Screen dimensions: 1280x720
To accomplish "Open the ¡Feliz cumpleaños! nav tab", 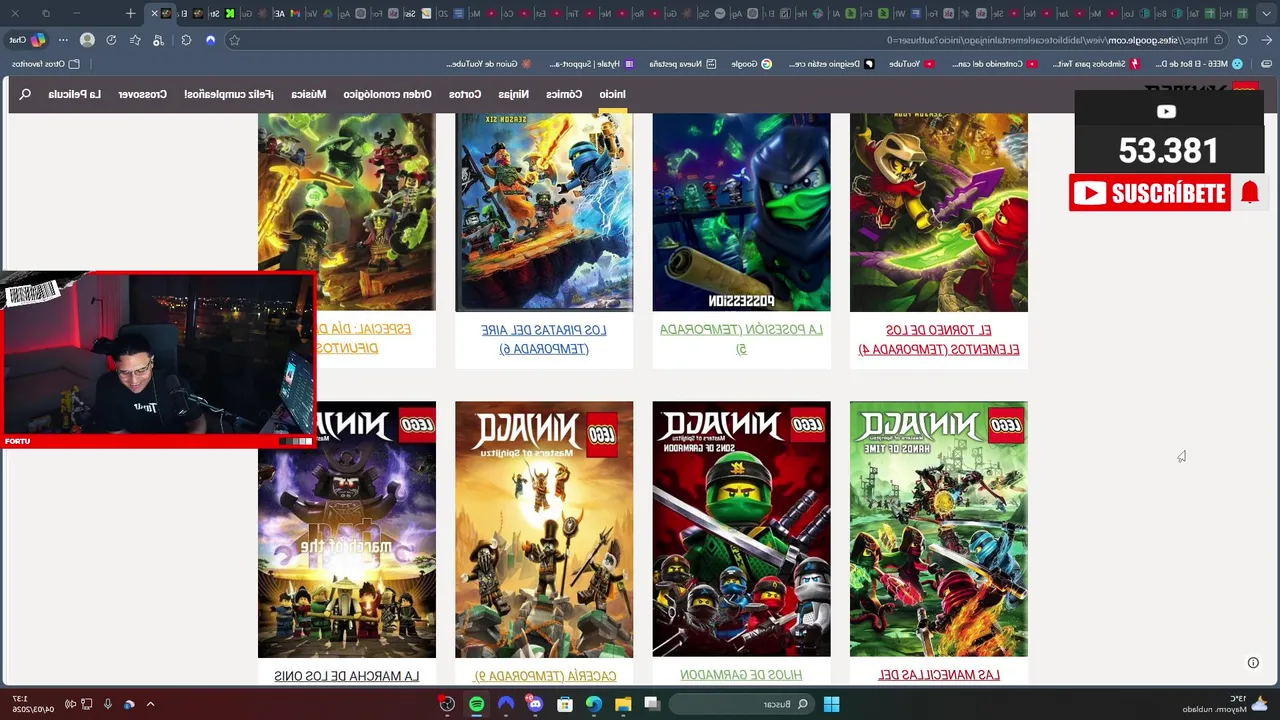I will 229,94.
